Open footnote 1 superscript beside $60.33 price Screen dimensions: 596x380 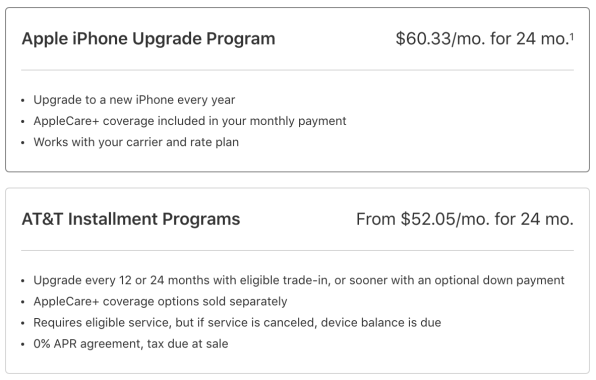(572, 36)
